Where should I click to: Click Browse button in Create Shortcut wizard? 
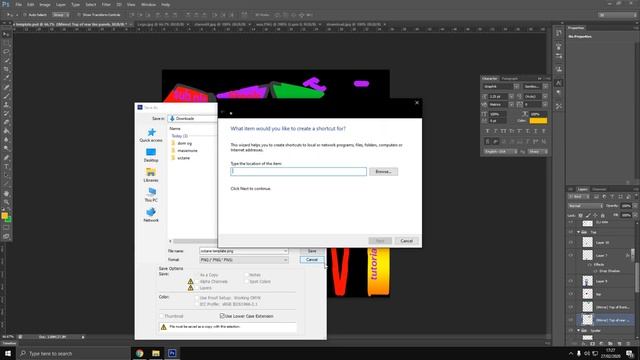(x=383, y=172)
